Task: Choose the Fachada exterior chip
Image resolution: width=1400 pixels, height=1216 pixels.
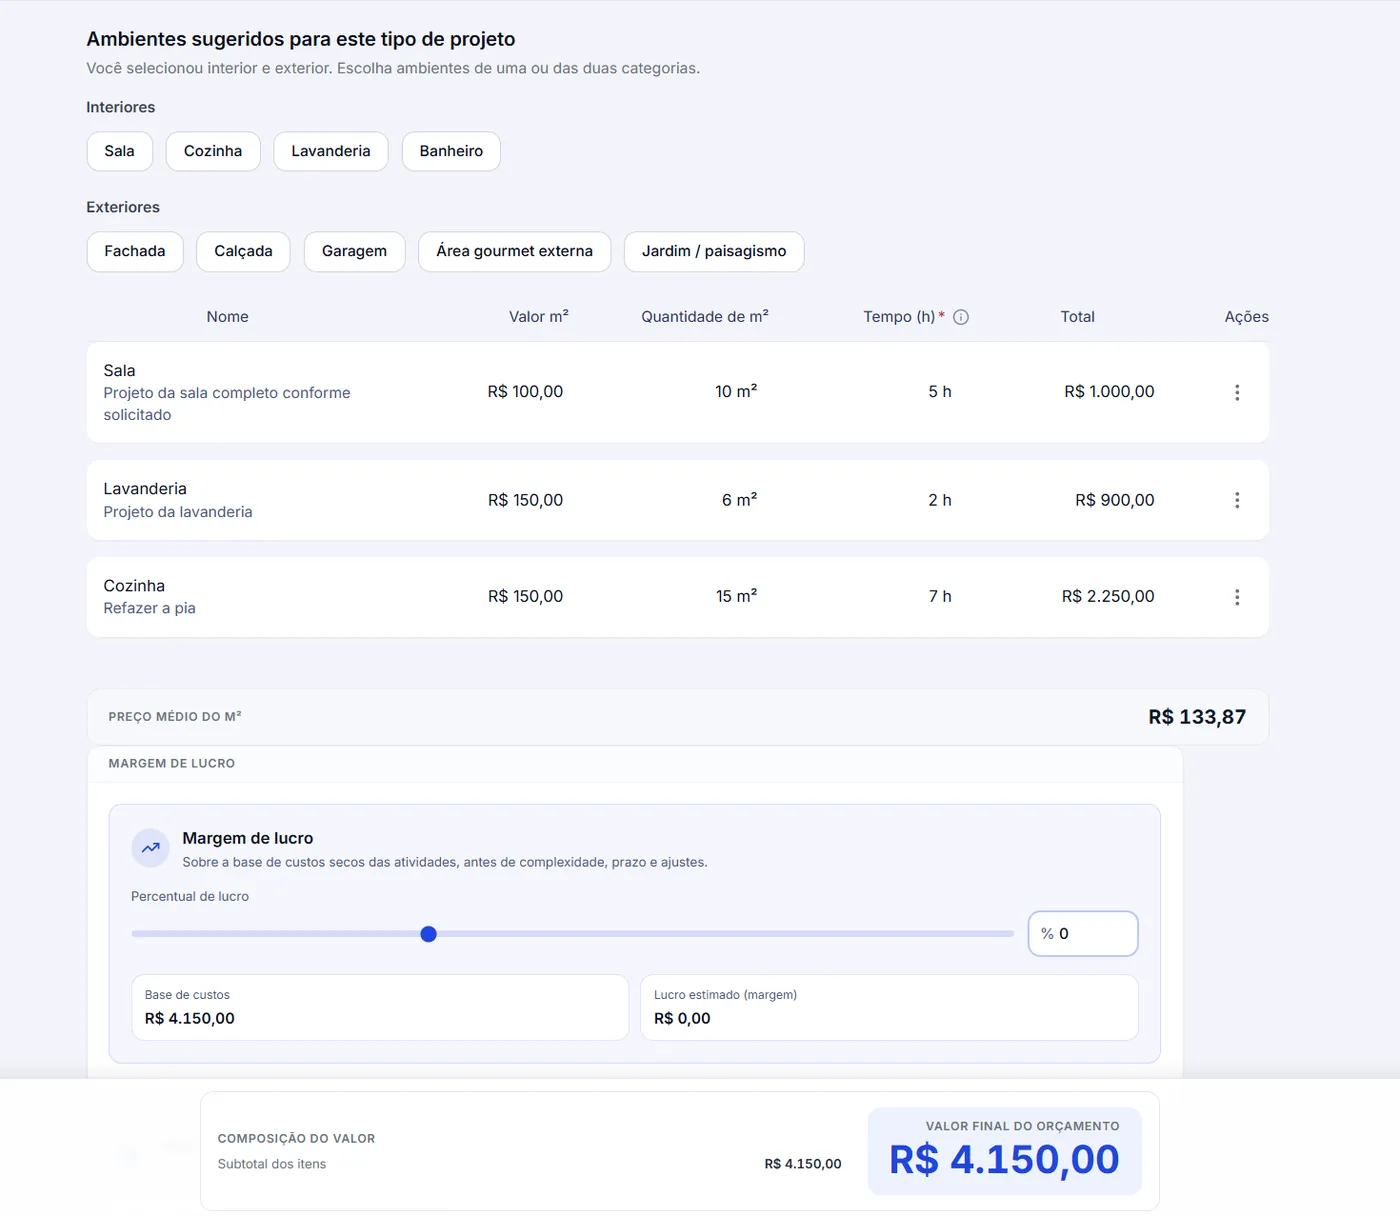Action: tap(135, 251)
